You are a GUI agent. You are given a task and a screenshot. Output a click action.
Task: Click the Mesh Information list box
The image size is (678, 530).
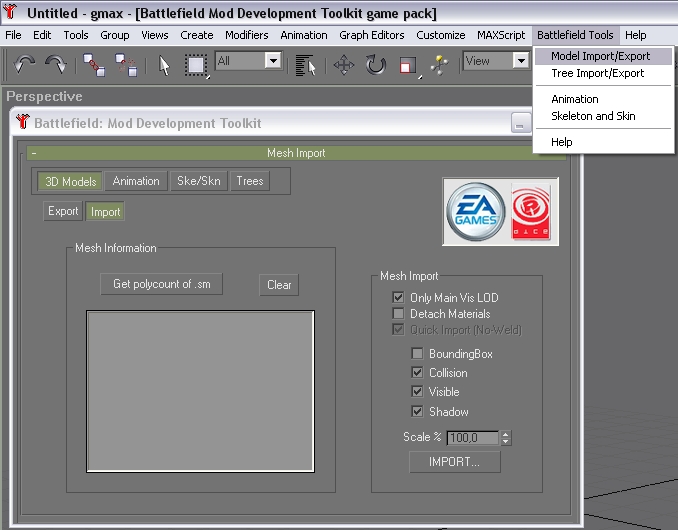[200, 392]
